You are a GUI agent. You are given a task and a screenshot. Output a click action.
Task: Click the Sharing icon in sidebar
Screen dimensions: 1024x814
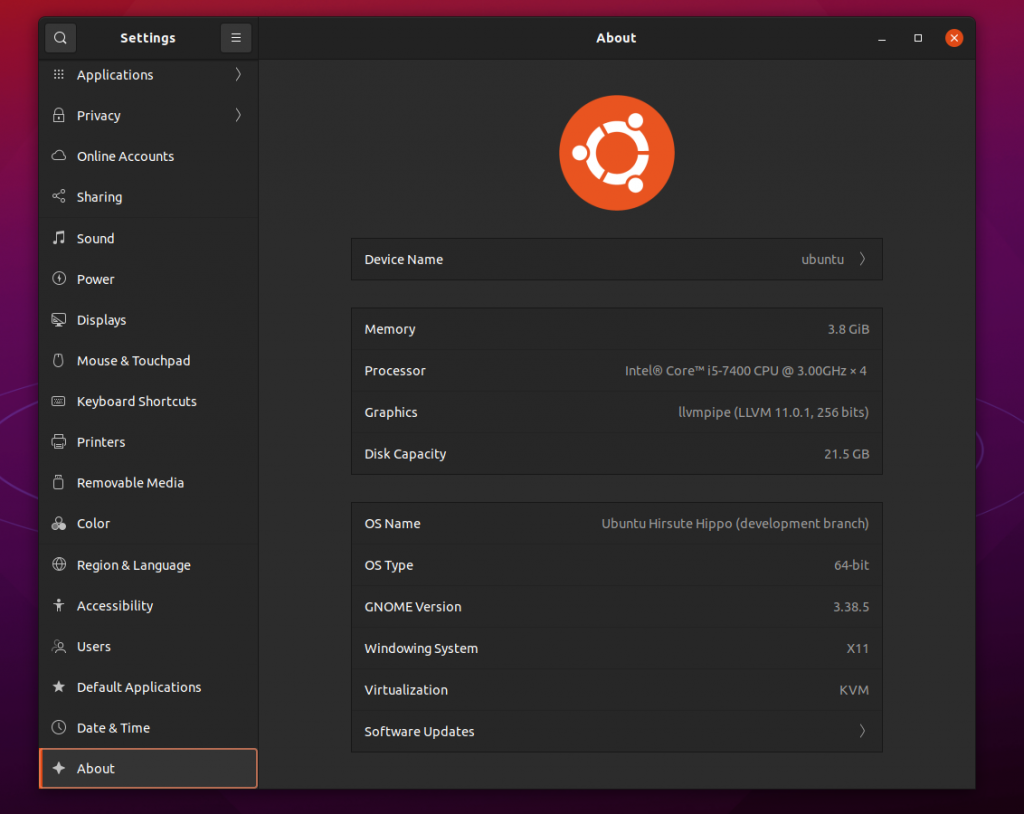click(58, 197)
